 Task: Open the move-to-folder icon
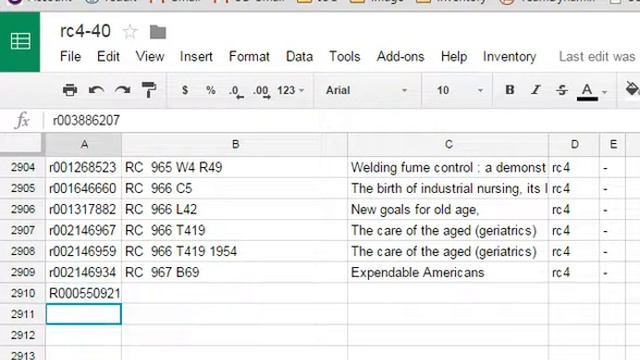pos(158,32)
